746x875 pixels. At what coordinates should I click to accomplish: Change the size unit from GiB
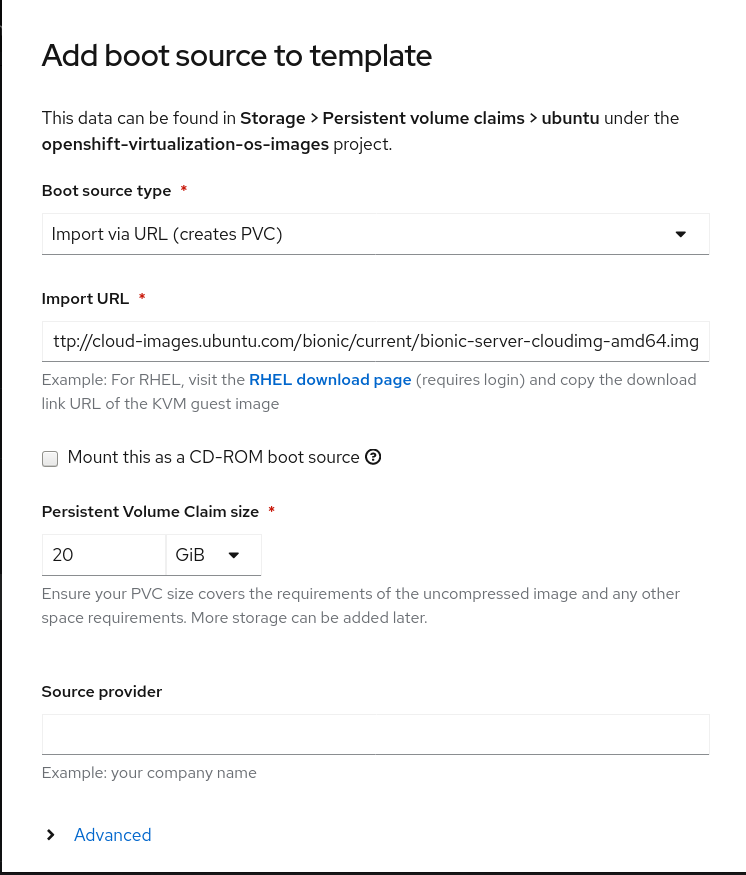pyautogui.click(x=213, y=555)
